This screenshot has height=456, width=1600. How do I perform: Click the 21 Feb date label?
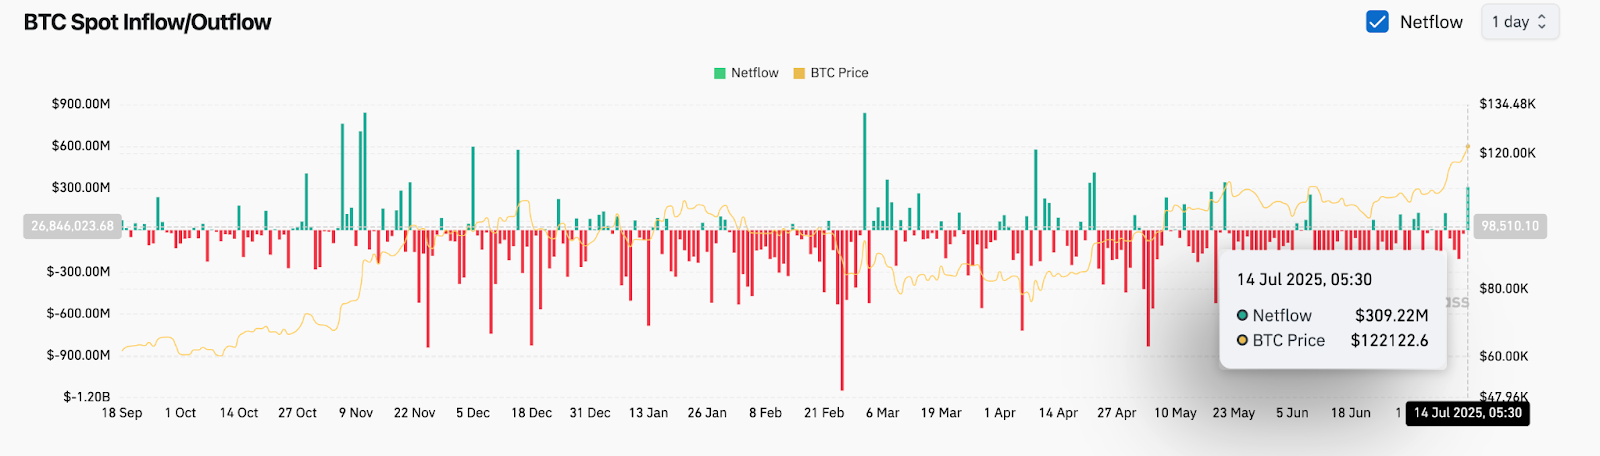click(824, 413)
